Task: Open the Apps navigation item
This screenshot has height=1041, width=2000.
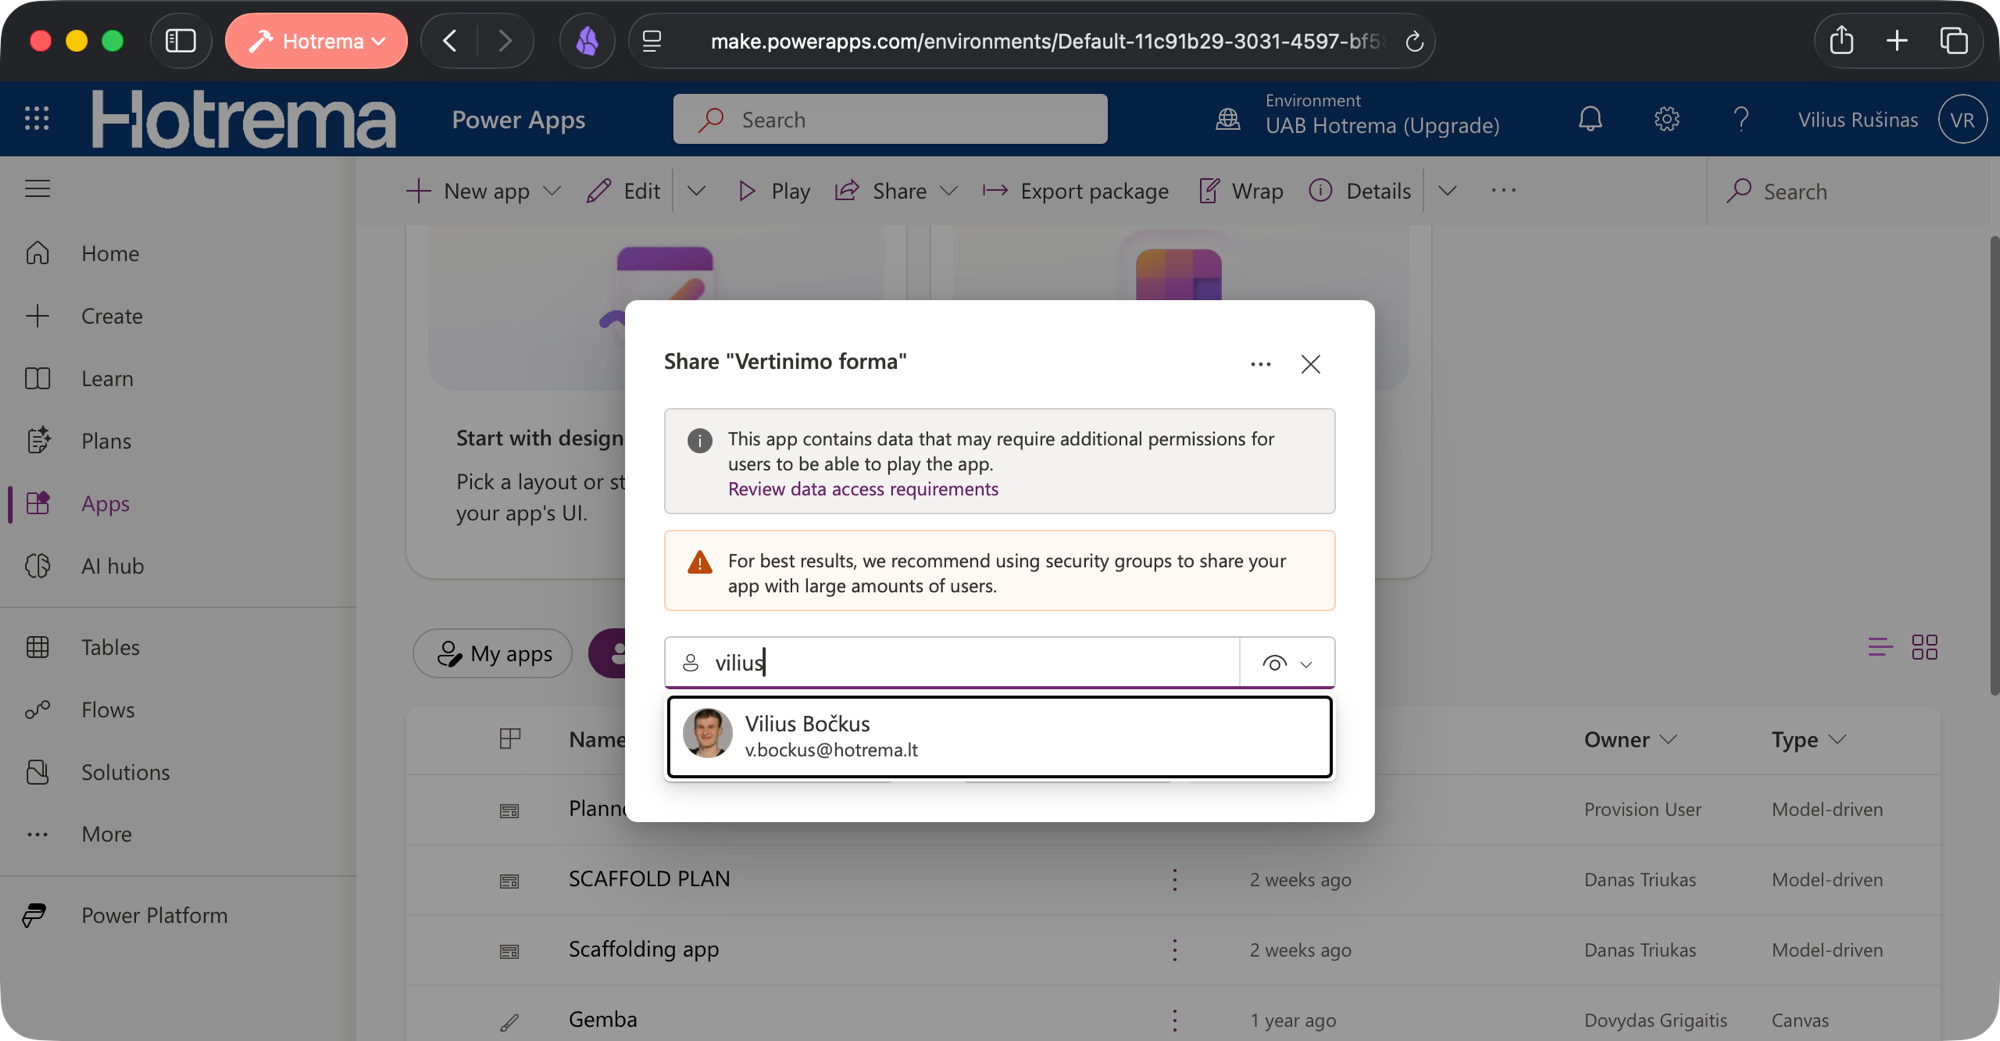Action: 105,504
